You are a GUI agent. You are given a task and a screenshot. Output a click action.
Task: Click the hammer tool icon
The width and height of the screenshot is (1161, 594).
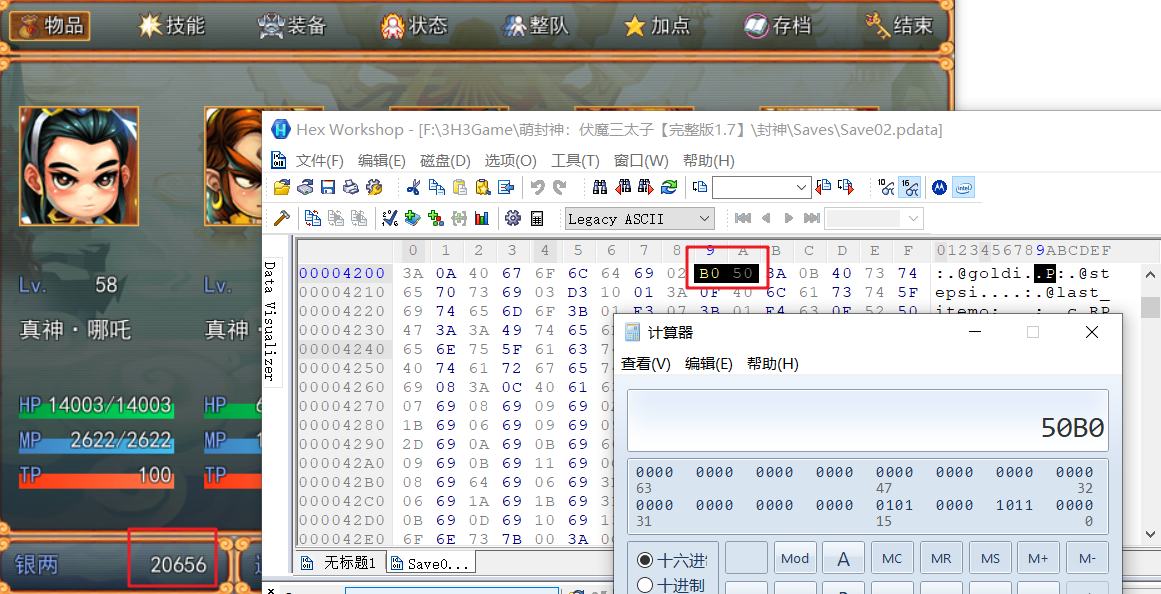(x=281, y=218)
